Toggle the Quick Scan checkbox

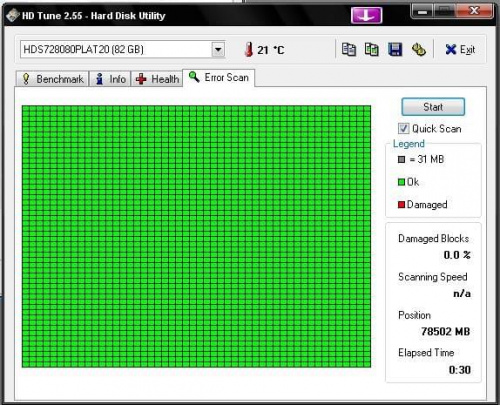(404, 128)
